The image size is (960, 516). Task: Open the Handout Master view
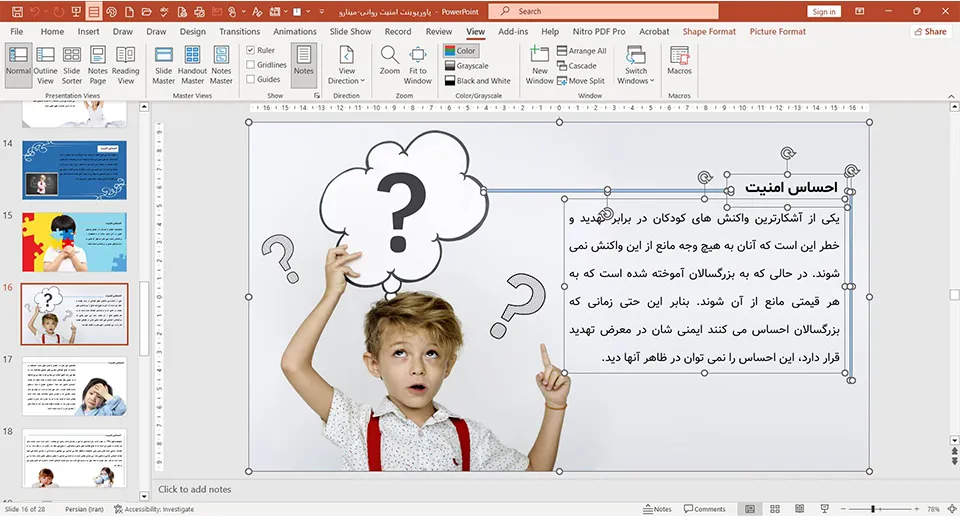pos(192,65)
